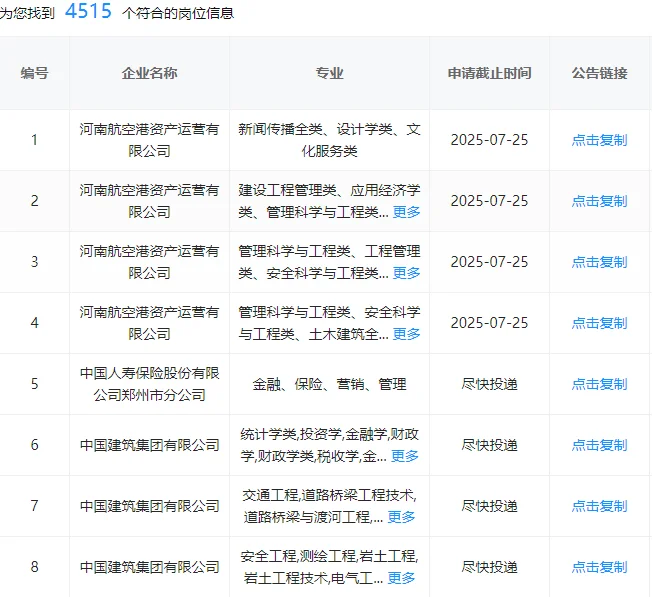Click the 专业 column header
Viewport: 652px width, 597px height.
pos(329,73)
